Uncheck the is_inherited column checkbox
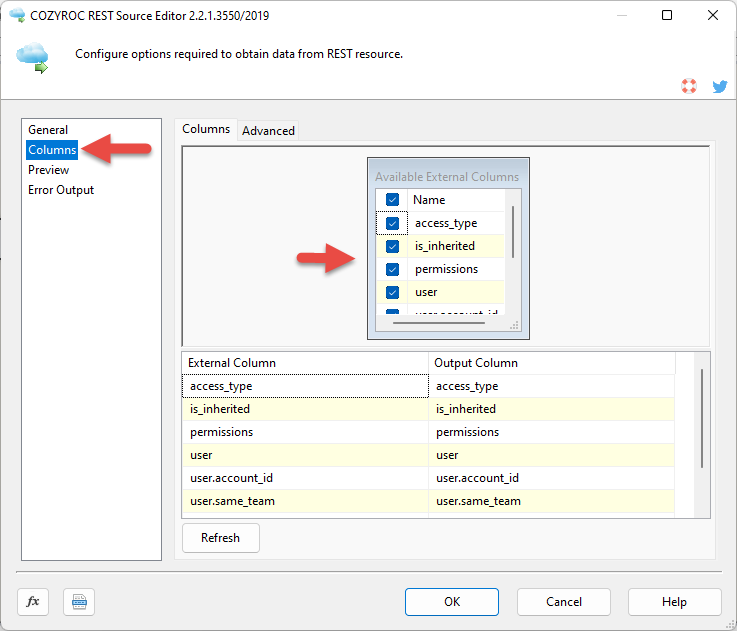Screen dimensions: 737x631 pyautogui.click(x=392, y=246)
